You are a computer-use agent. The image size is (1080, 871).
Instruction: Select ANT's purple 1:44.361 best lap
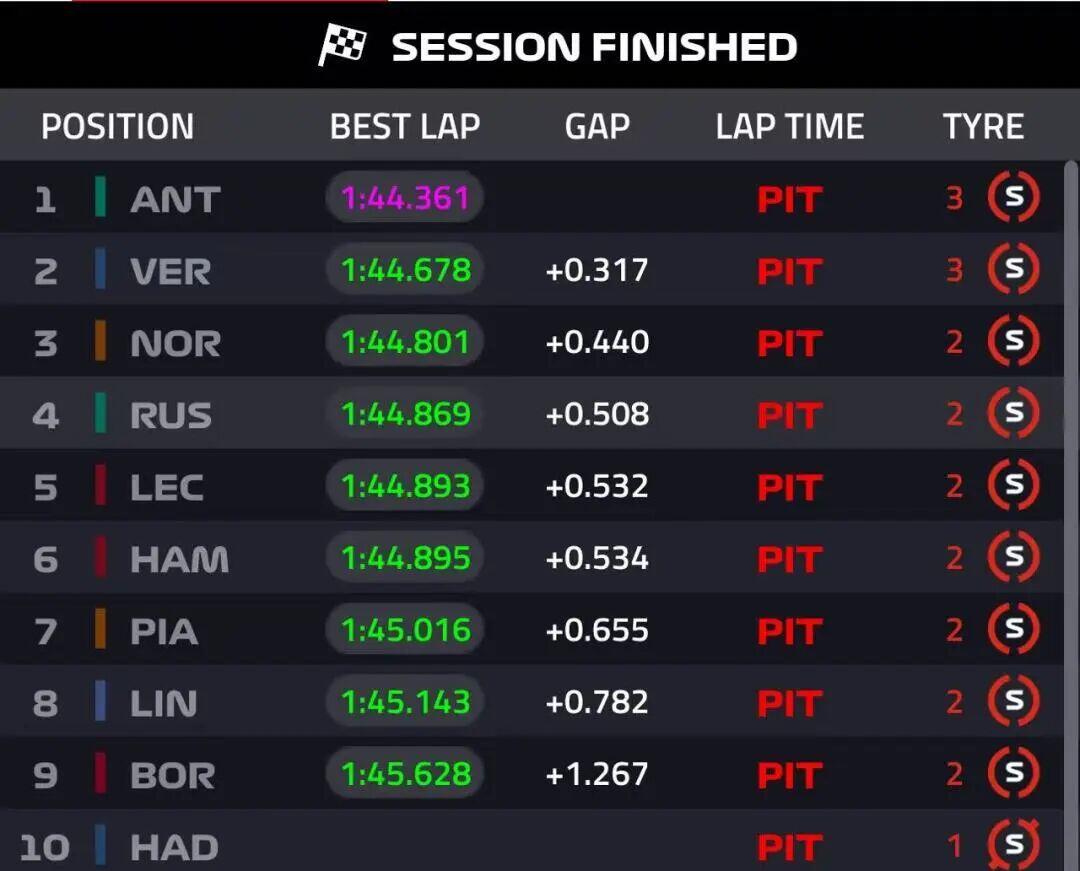[x=405, y=198]
